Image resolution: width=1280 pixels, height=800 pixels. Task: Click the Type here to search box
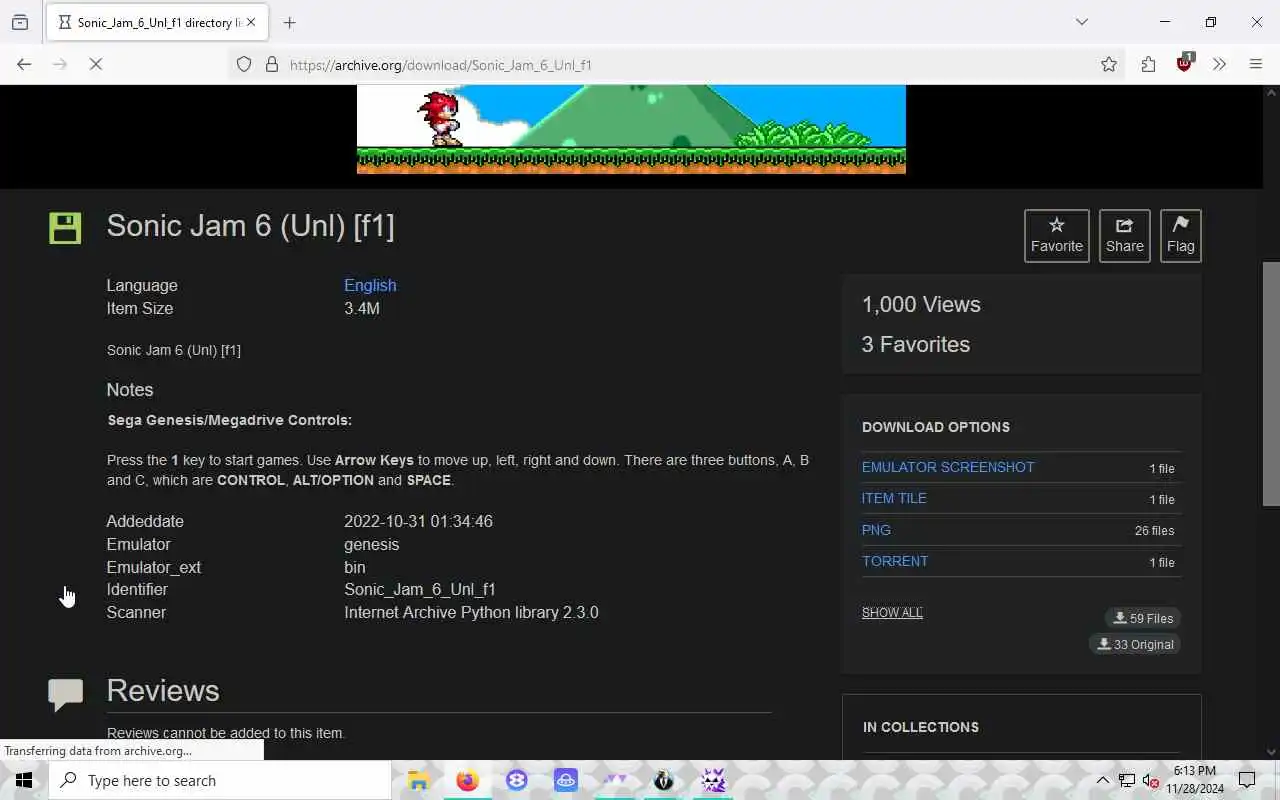point(220,780)
